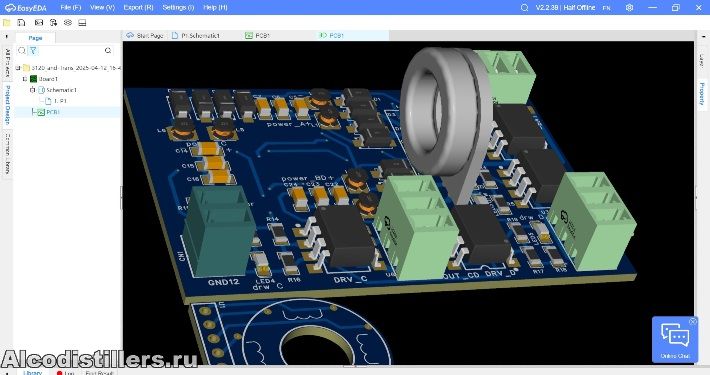710x375 pixels.
Task: Click the filter funnel icon in project panel
Action: (x=33, y=50)
